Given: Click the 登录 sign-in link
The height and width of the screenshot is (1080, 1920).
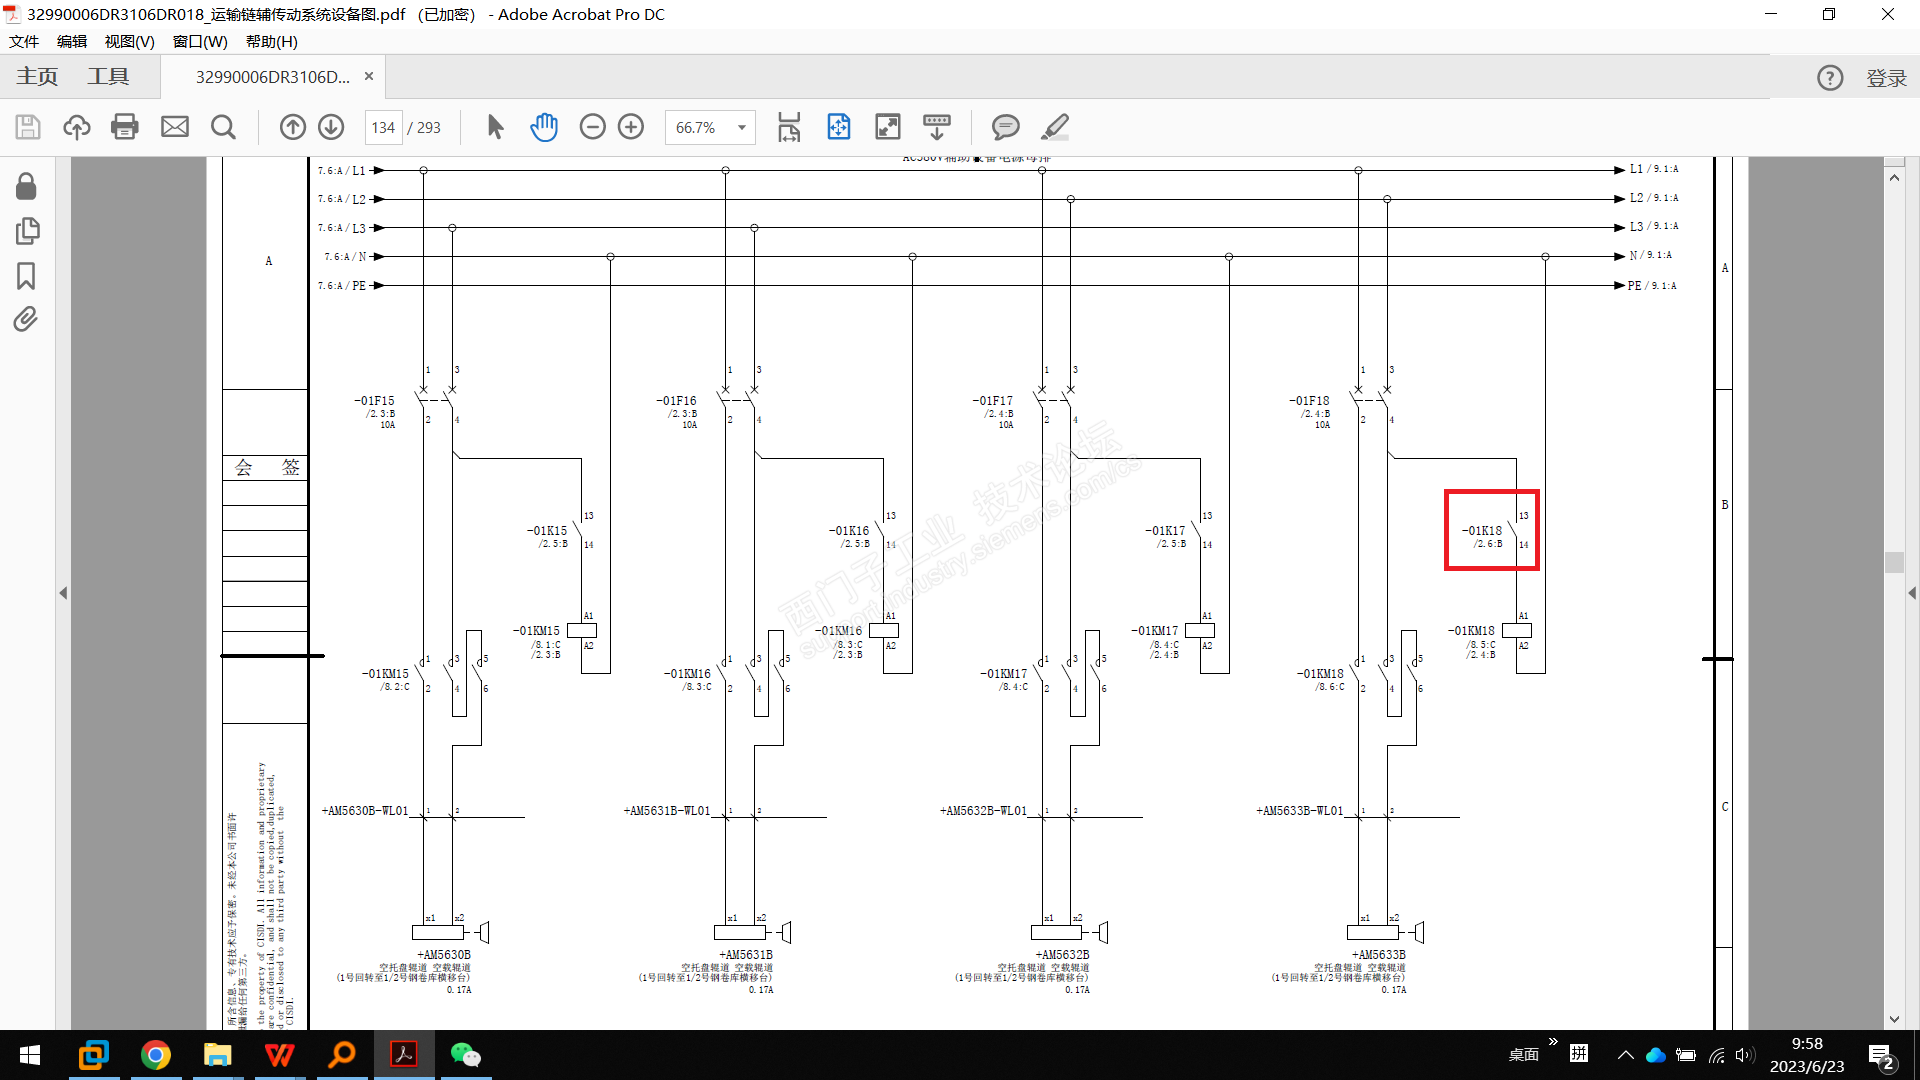Looking at the screenshot, I should click(x=1886, y=78).
